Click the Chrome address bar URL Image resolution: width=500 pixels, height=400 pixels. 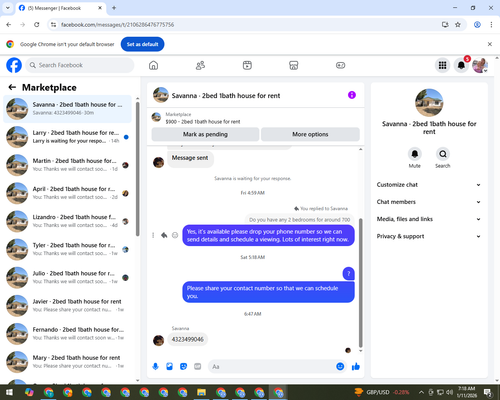(x=117, y=25)
